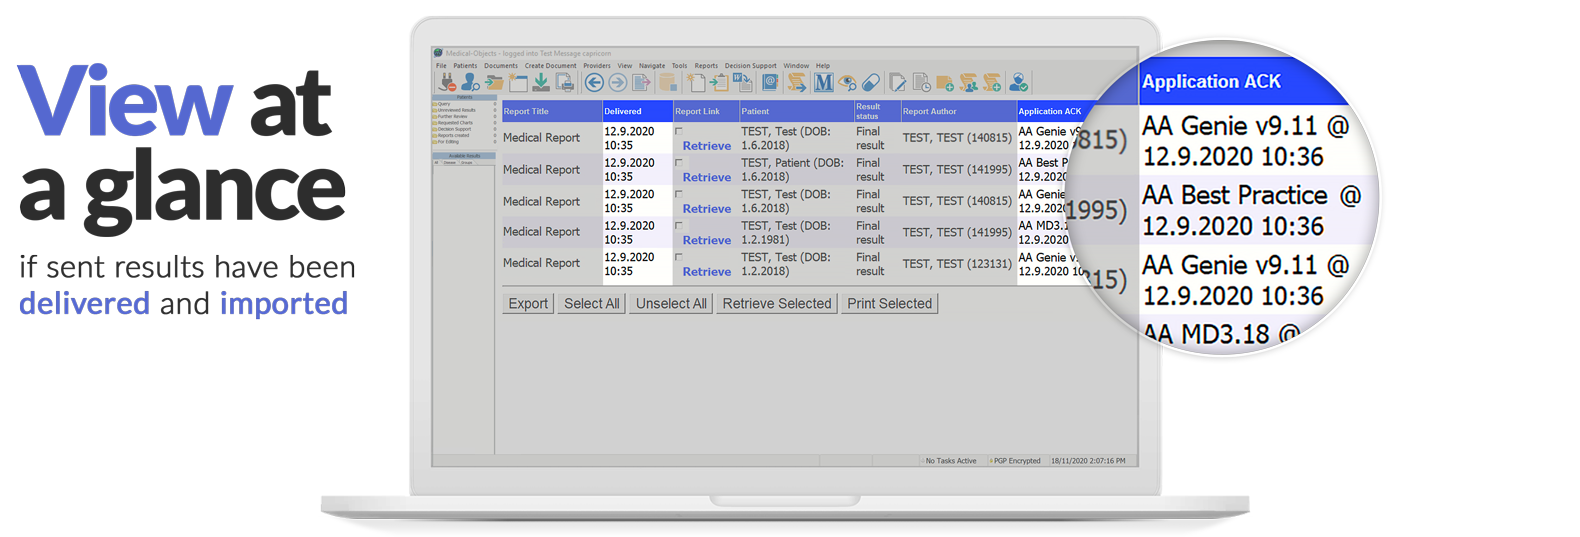Open the Providers menu

click(597, 65)
